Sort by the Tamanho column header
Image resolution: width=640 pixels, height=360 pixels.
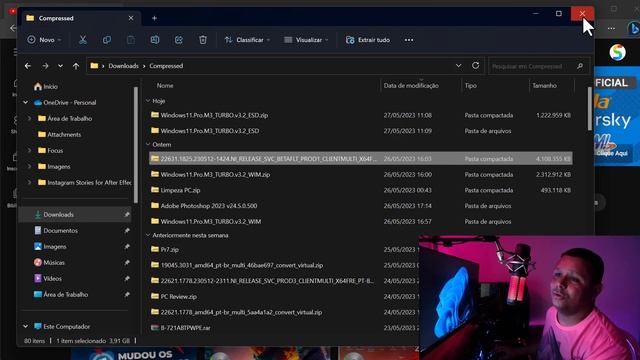[544, 85]
